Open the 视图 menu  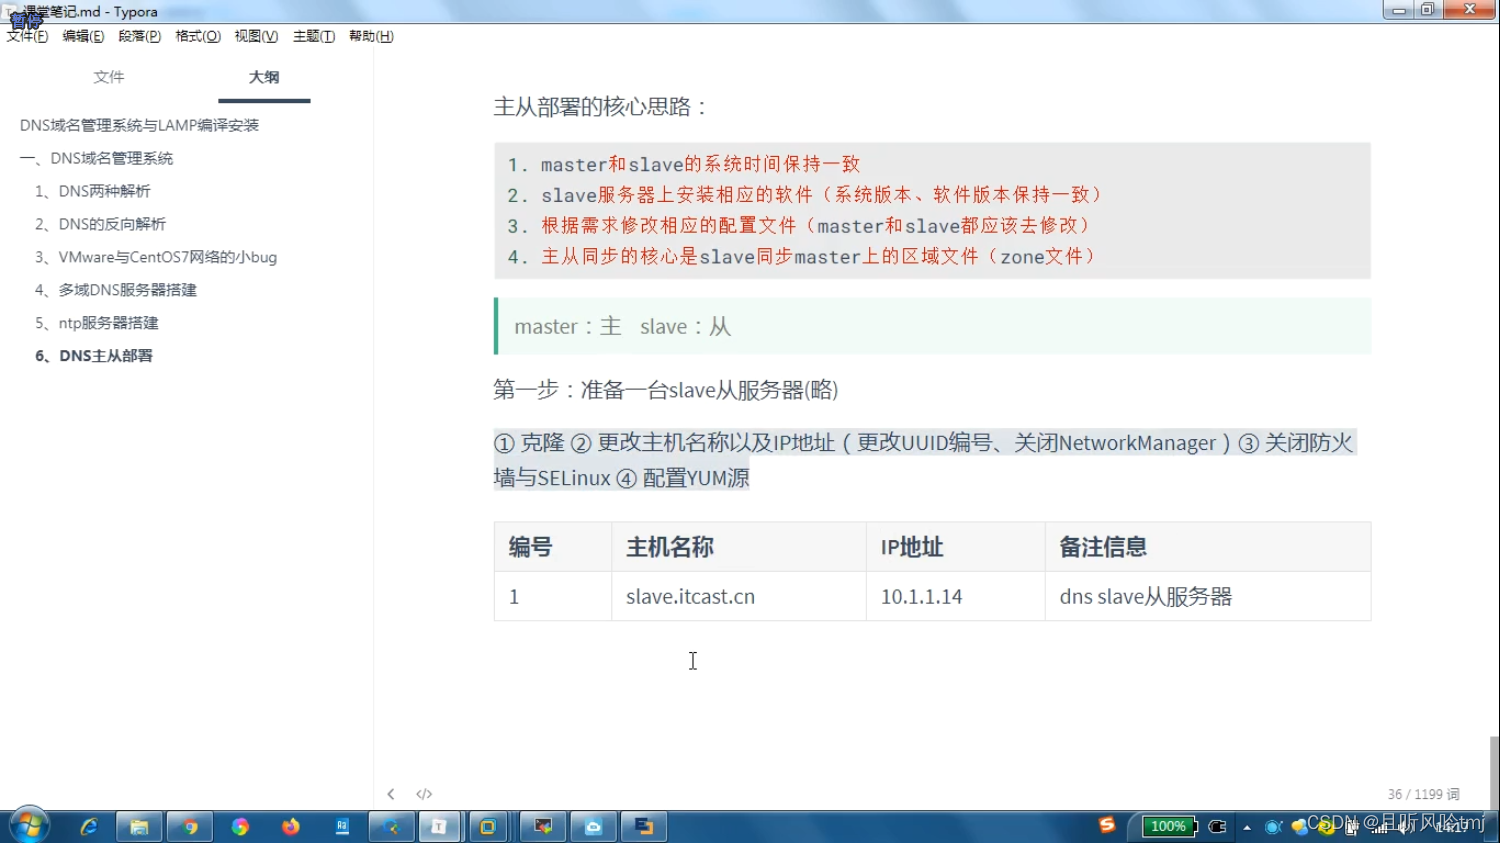255,36
